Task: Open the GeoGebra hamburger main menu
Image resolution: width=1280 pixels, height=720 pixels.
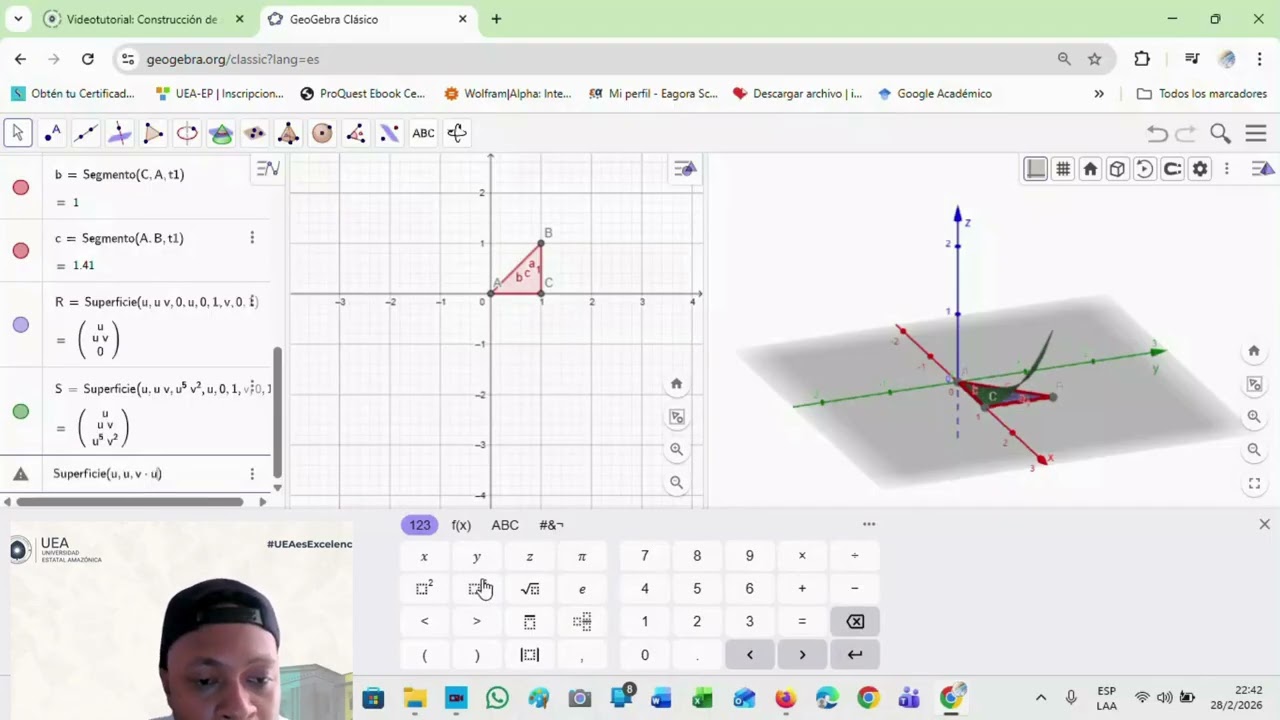Action: pos(1256,133)
